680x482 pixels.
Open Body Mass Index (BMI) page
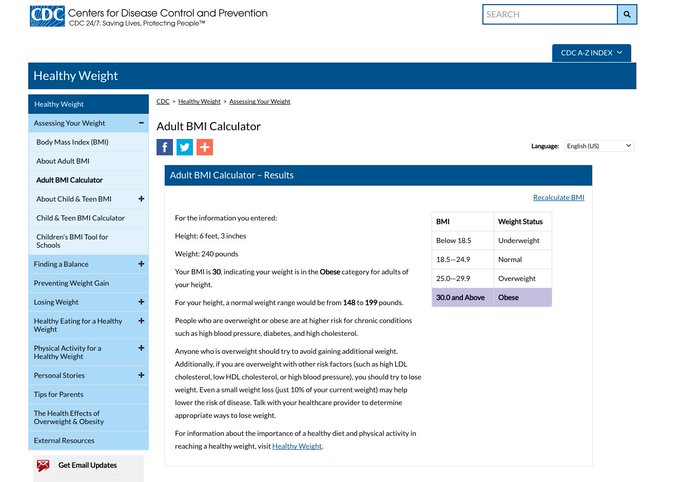(x=88, y=142)
